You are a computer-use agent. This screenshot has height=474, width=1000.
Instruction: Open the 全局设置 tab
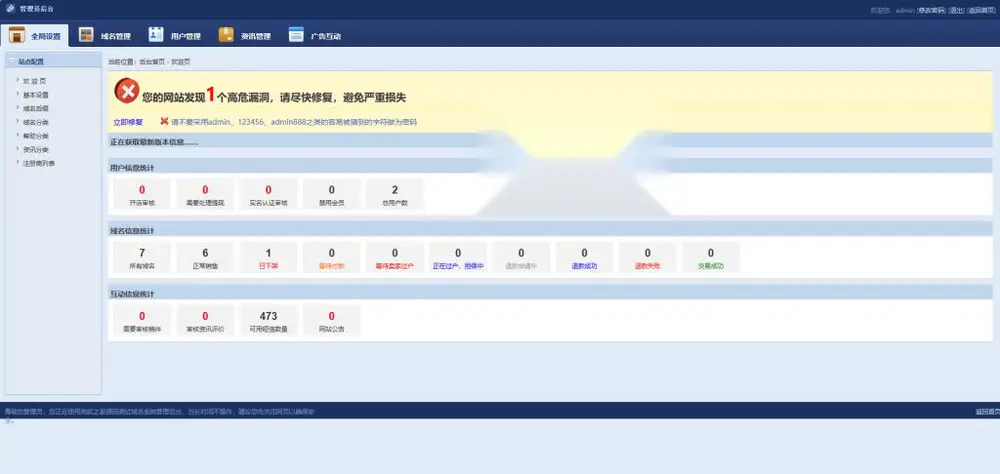click(34, 36)
